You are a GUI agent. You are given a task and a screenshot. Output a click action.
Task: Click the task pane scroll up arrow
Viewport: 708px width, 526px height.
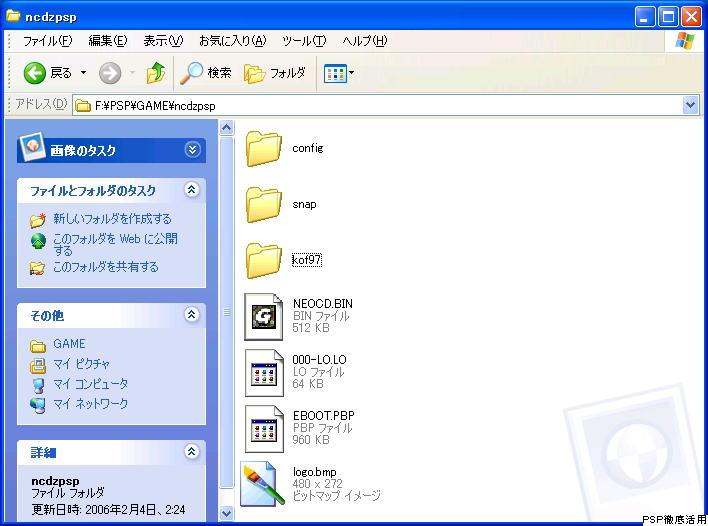(227, 128)
